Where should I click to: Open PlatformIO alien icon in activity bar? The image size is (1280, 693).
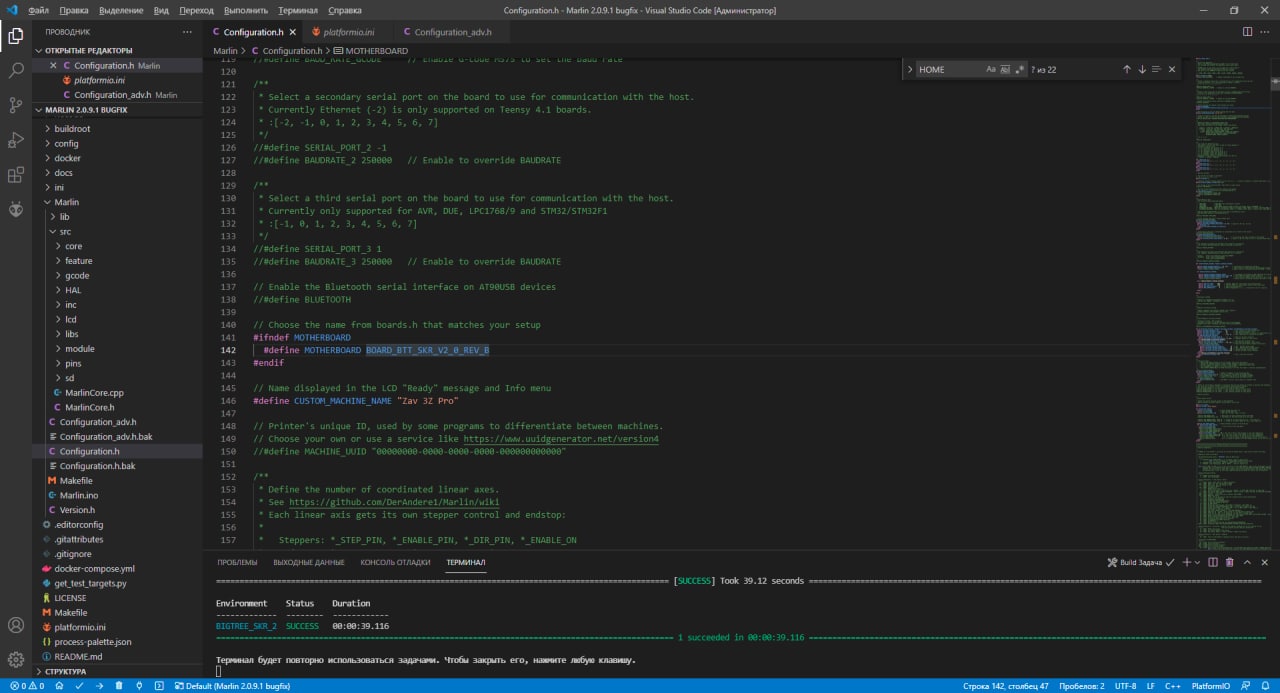point(16,209)
